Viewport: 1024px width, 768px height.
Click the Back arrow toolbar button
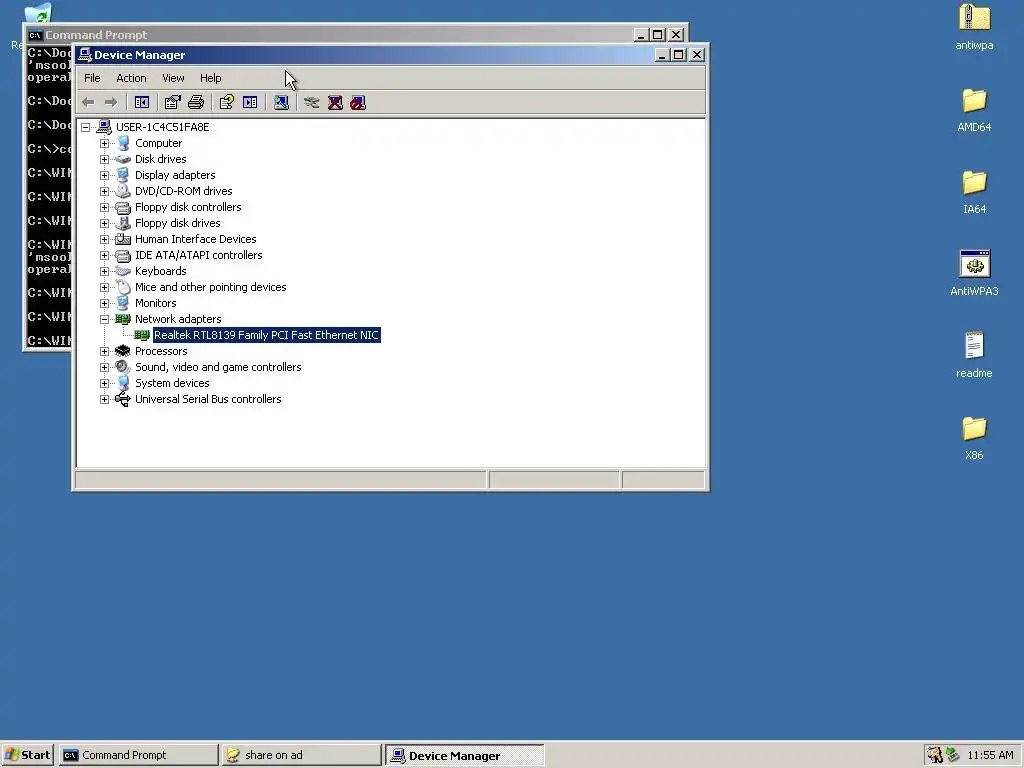(x=88, y=103)
